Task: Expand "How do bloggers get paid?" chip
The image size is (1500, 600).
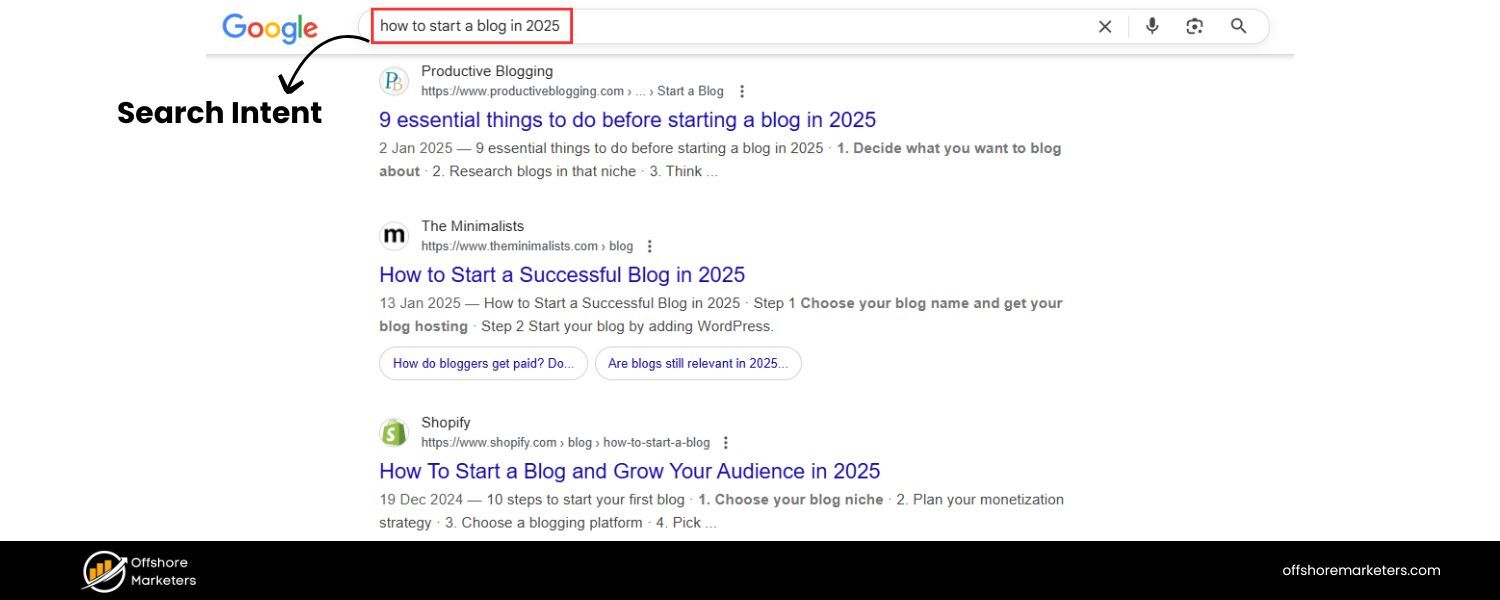Action: click(x=483, y=363)
